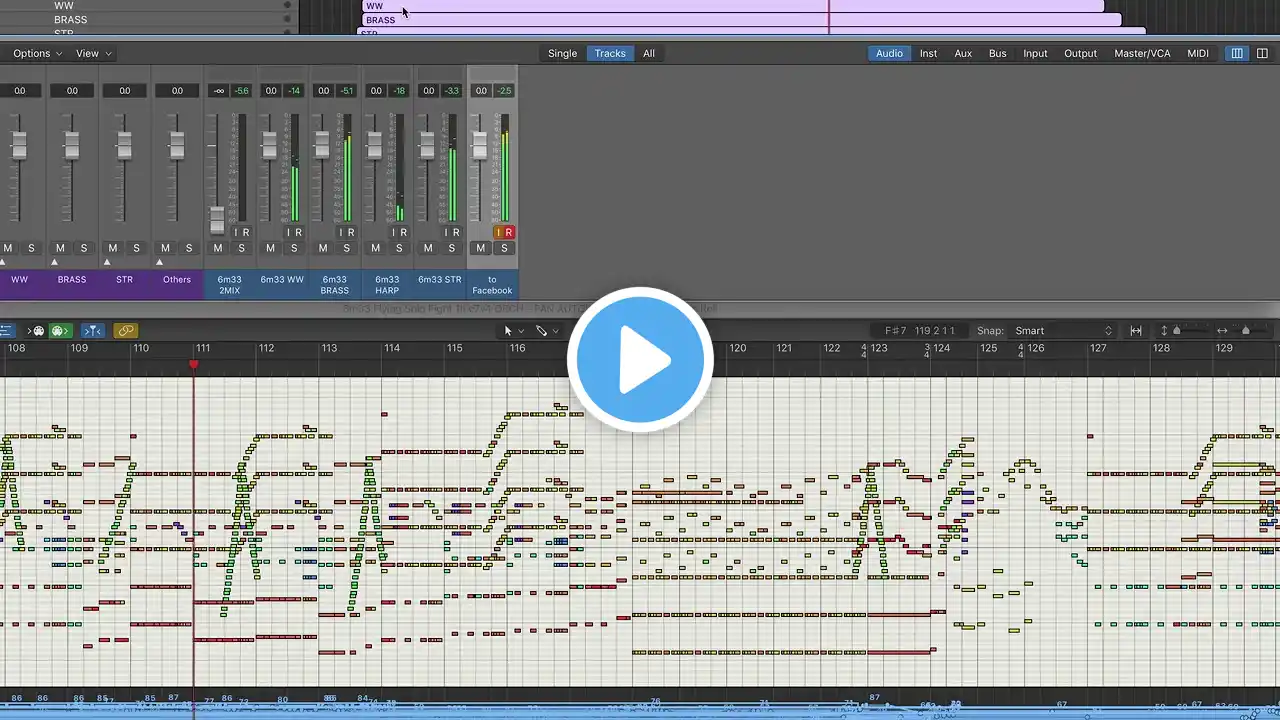Click the piano roll vertical zoom slider
This screenshot has width=1280, height=720.
pos(1176,331)
